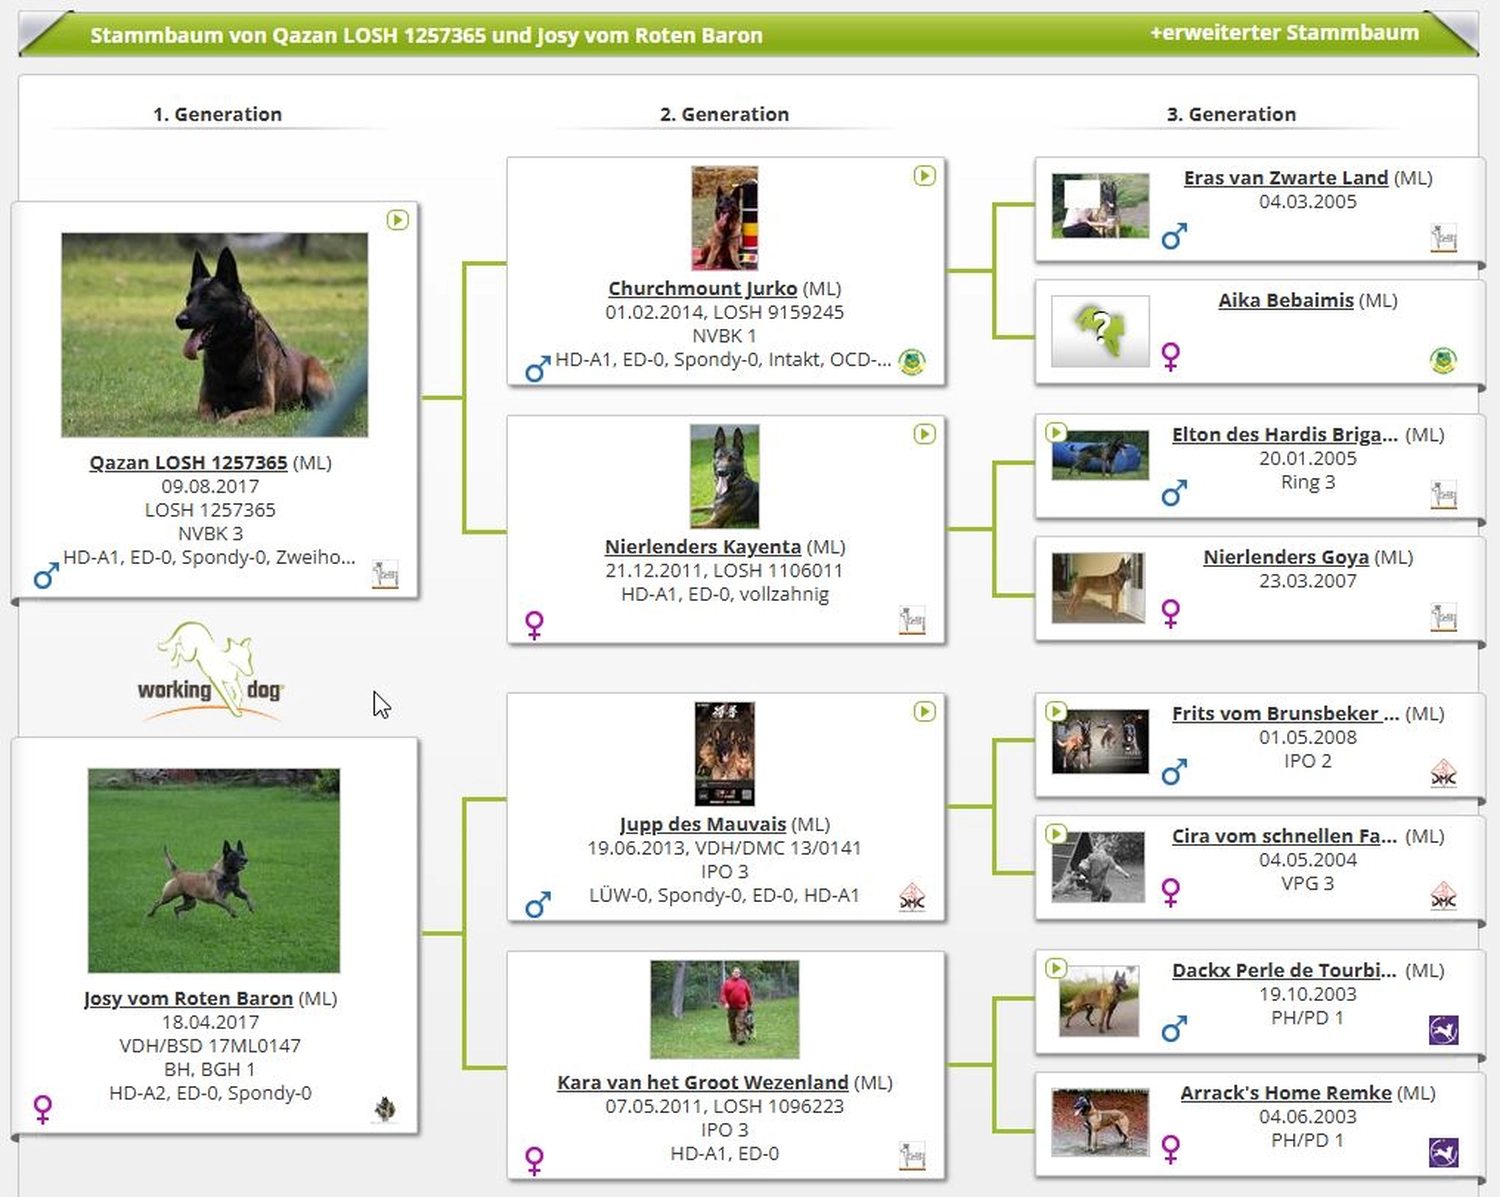The width and height of the screenshot is (1500, 1197).
Task: Click Qazan LOSH 1257365's name link
Action: tap(188, 462)
